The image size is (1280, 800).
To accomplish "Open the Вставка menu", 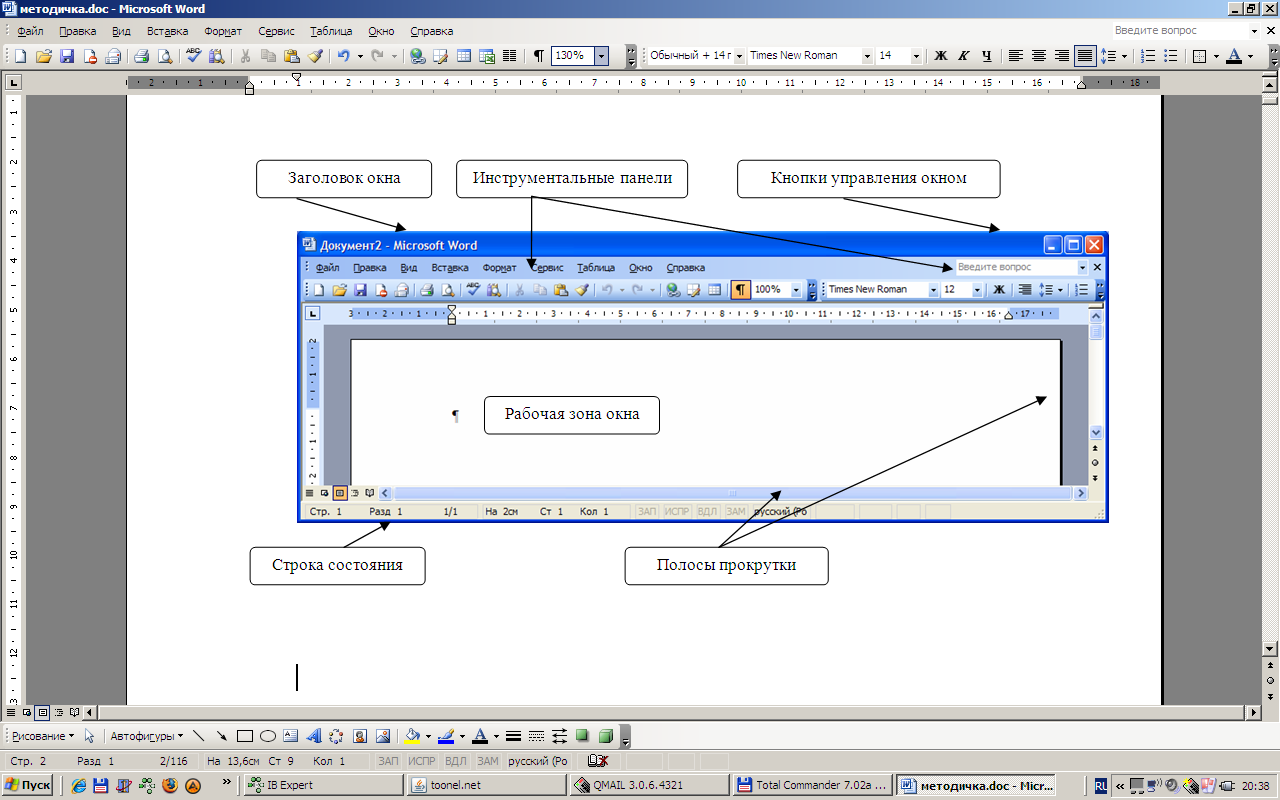I will [x=167, y=31].
